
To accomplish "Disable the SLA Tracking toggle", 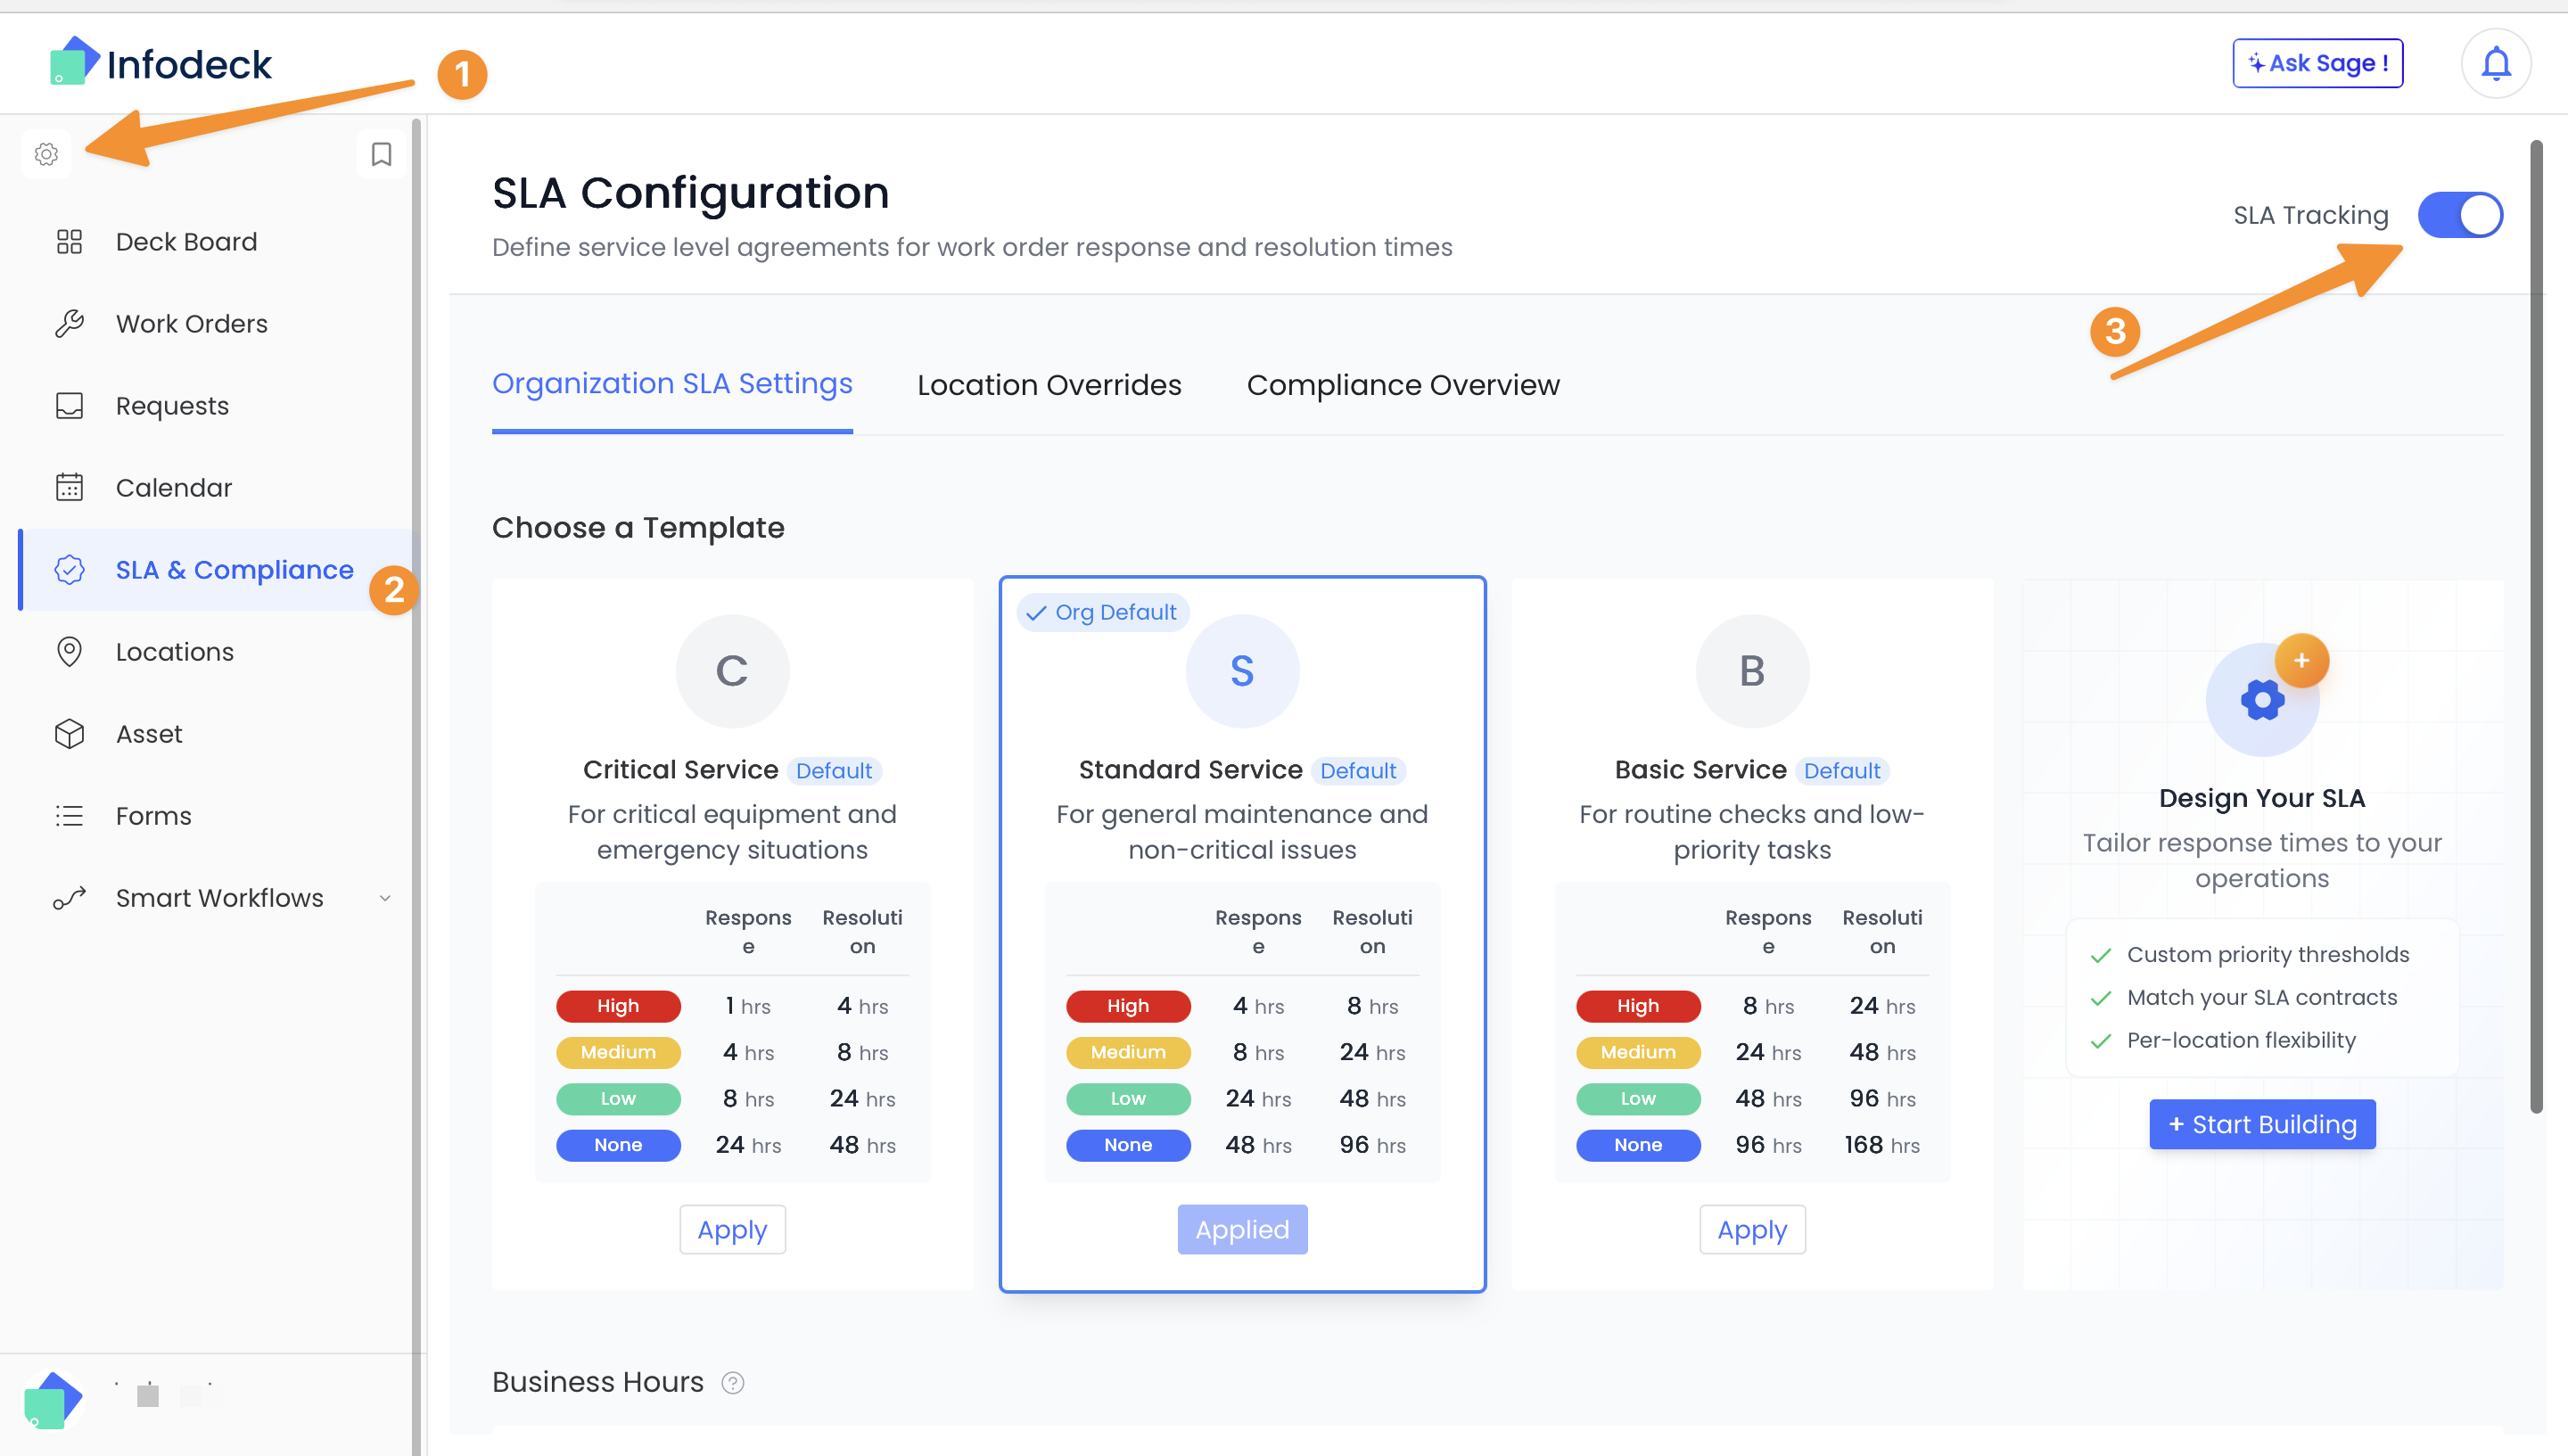I will [x=2461, y=214].
